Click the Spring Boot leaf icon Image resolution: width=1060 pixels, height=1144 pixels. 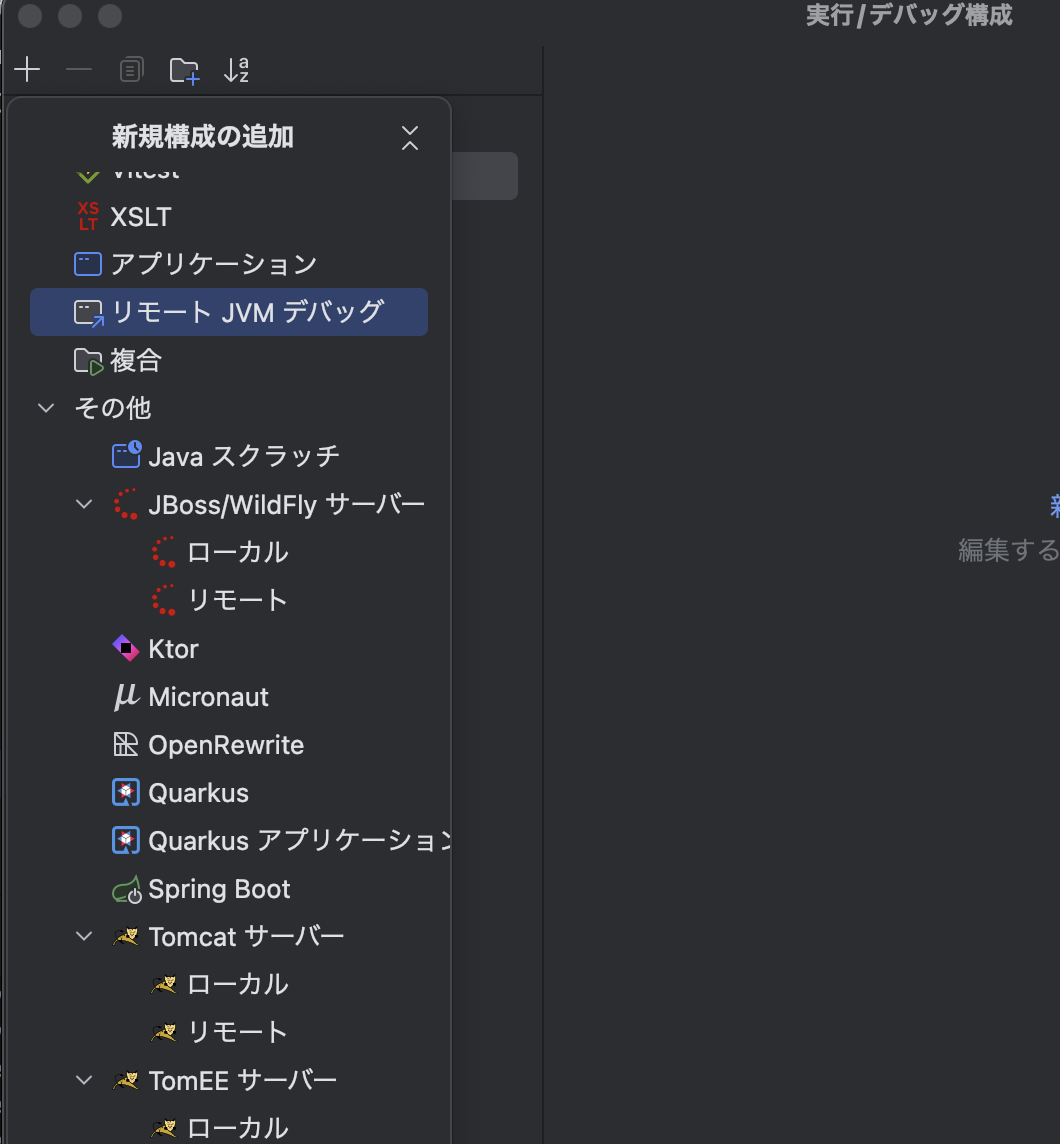click(x=126, y=888)
